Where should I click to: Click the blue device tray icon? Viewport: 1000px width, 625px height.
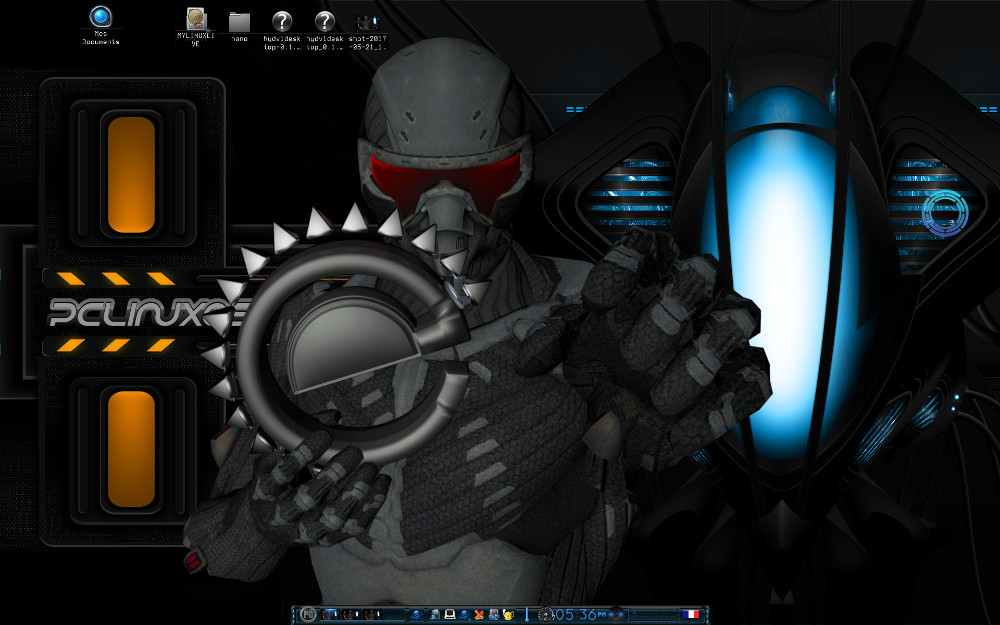point(494,615)
